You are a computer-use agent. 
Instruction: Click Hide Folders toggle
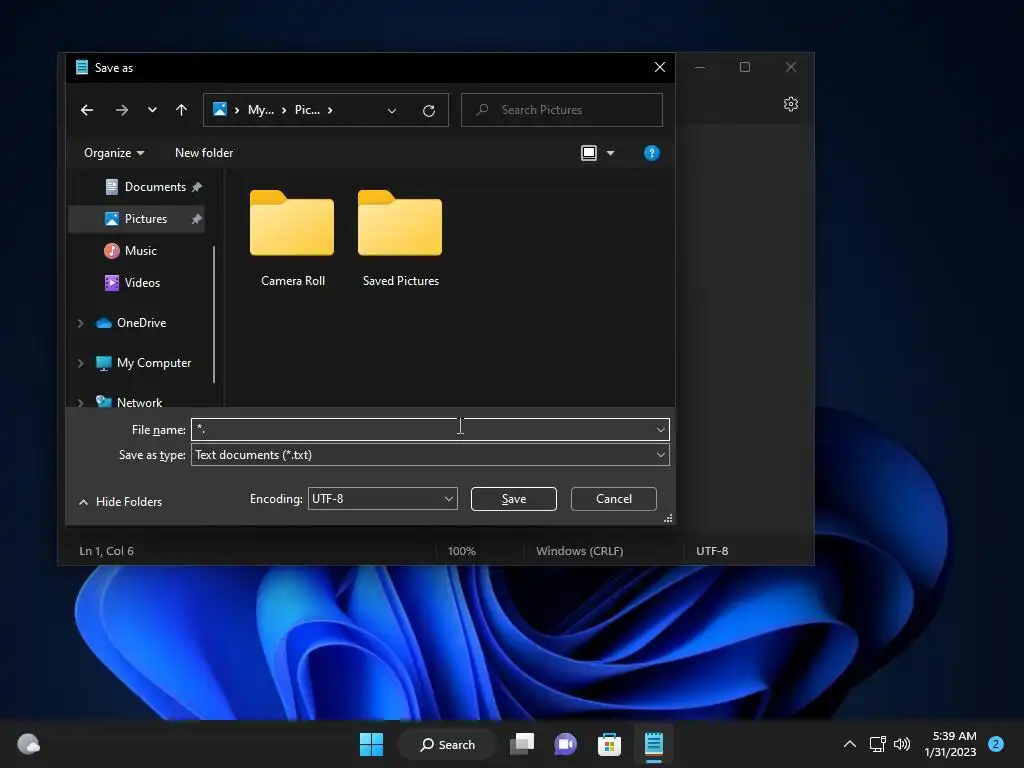click(120, 502)
